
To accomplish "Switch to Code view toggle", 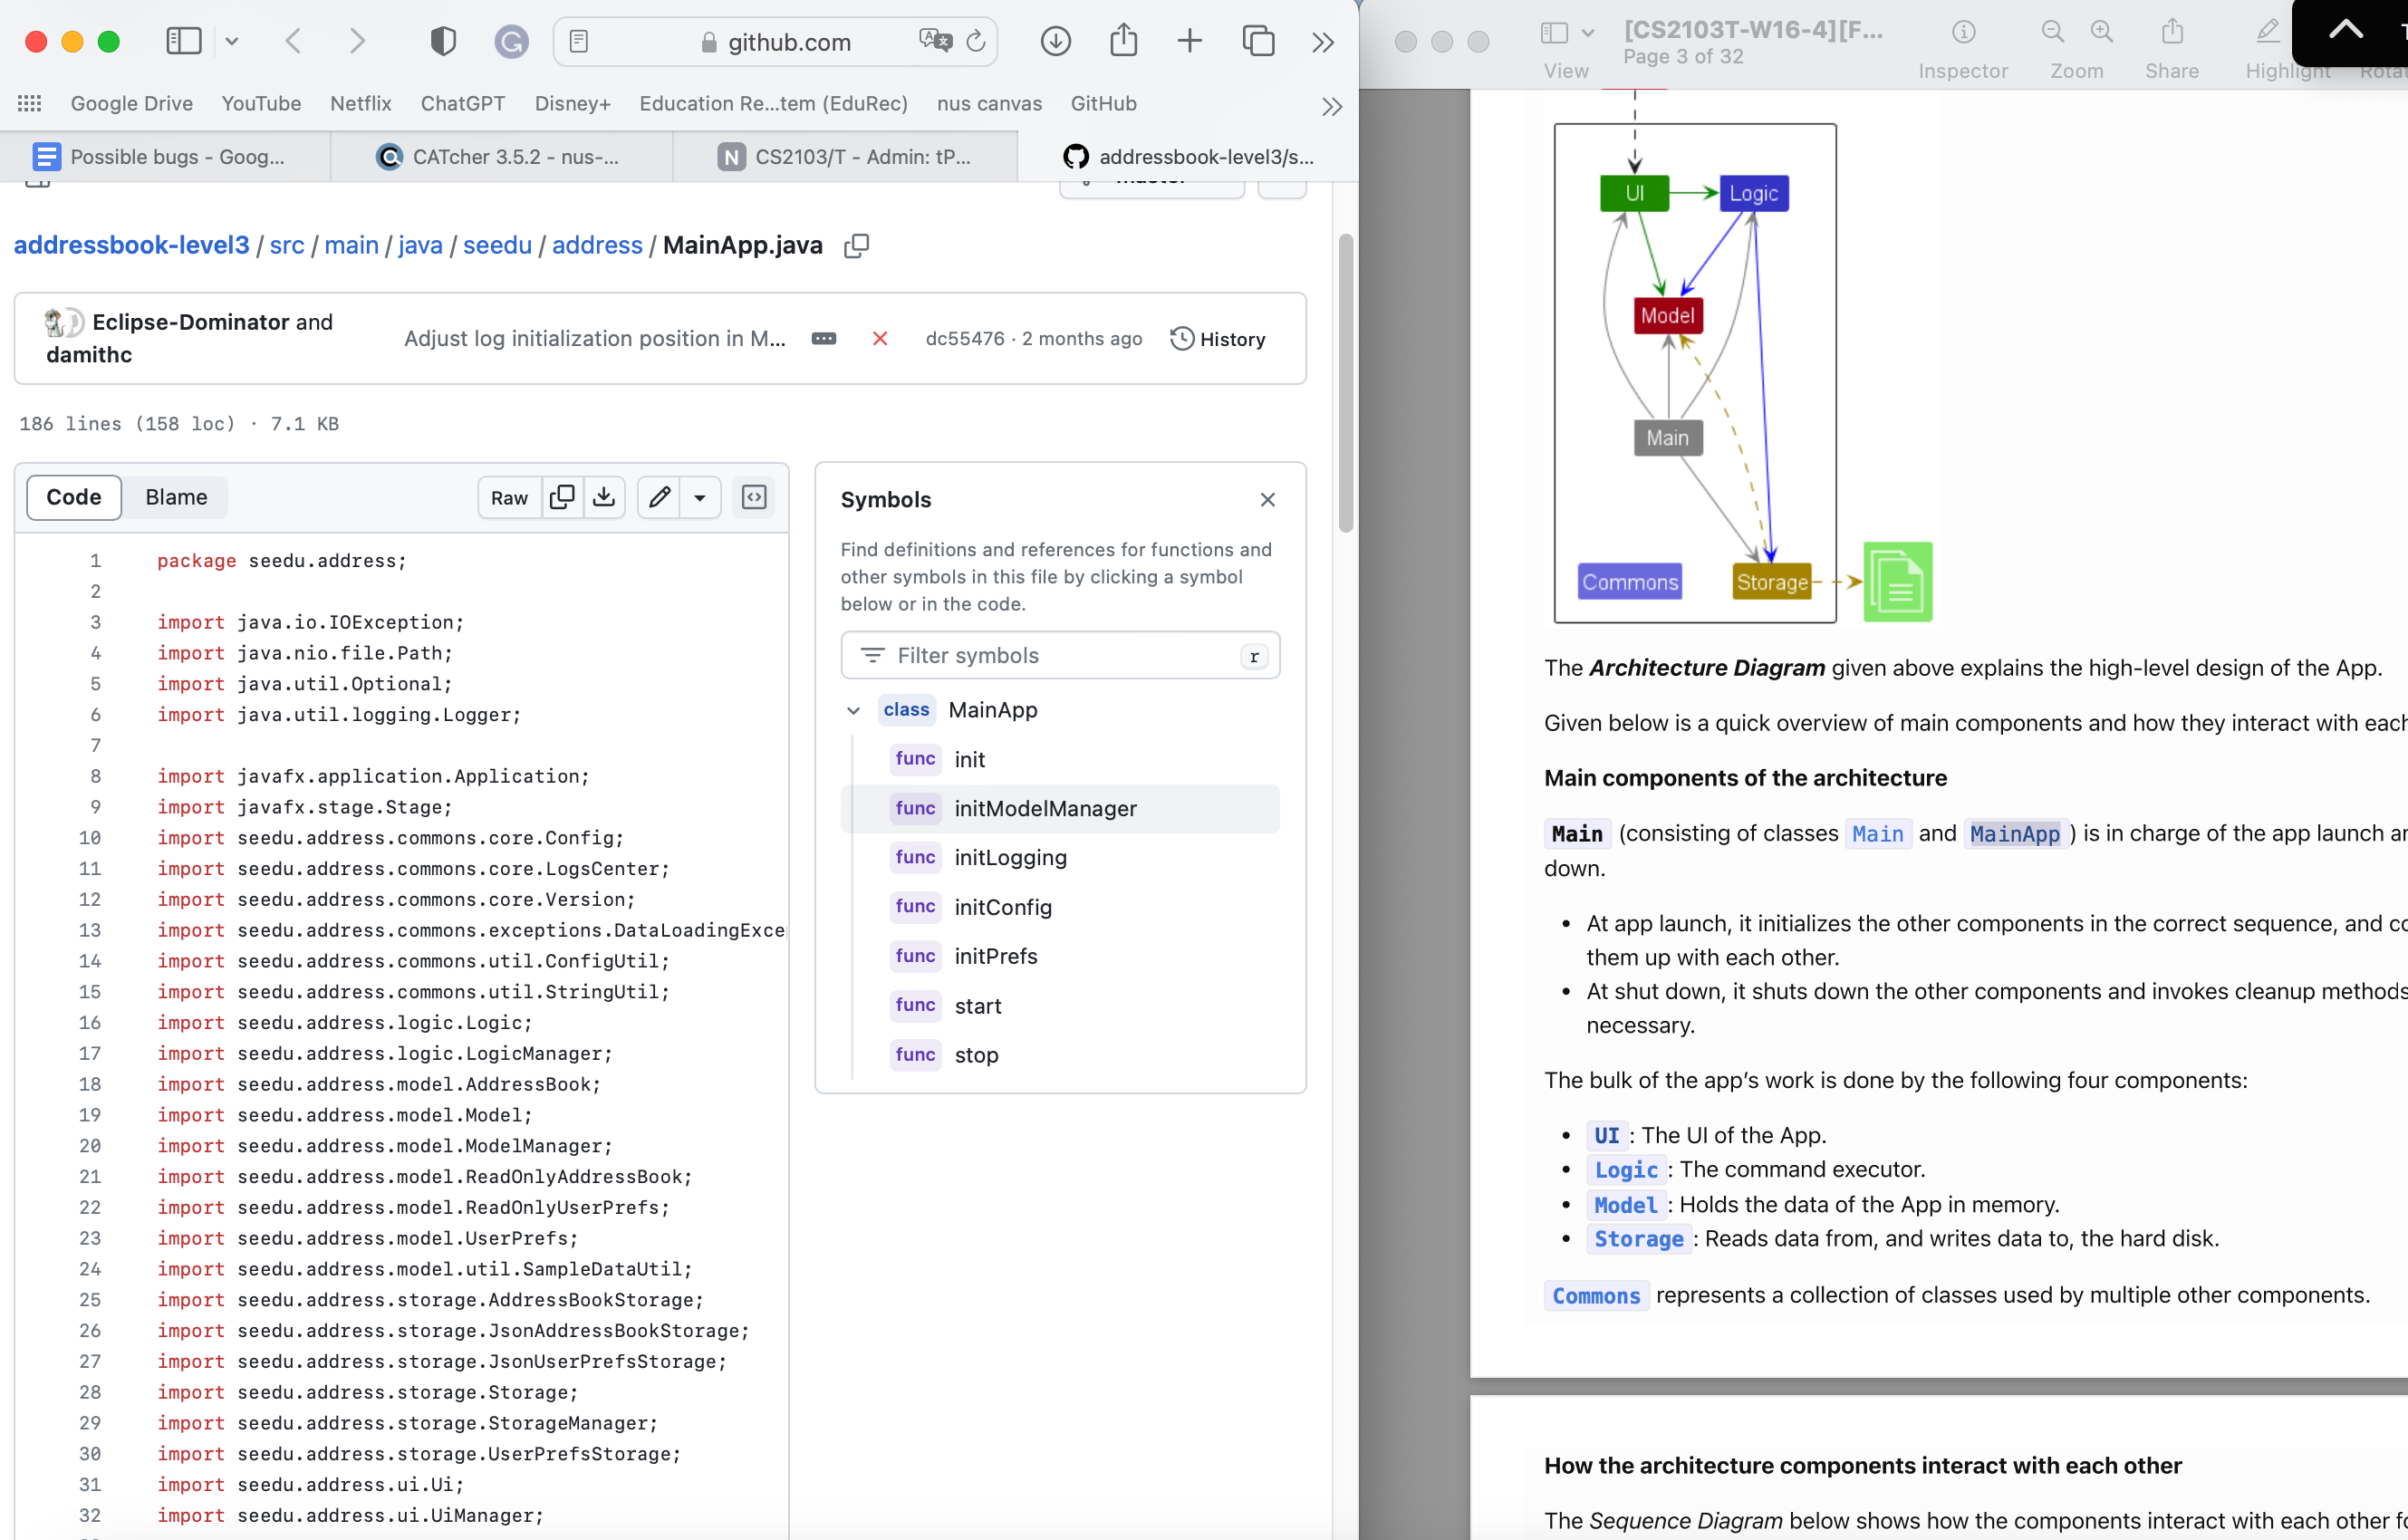I will tap(74, 497).
